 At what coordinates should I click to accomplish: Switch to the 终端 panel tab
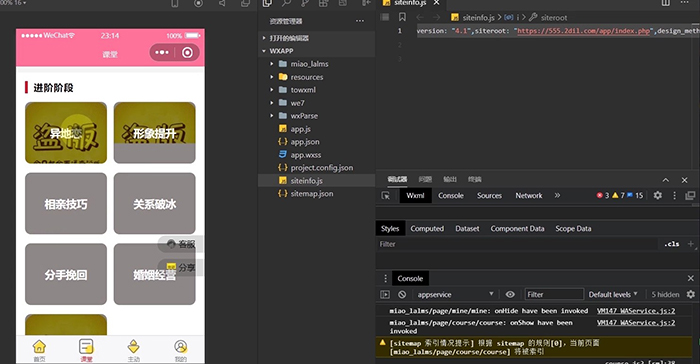click(x=475, y=179)
